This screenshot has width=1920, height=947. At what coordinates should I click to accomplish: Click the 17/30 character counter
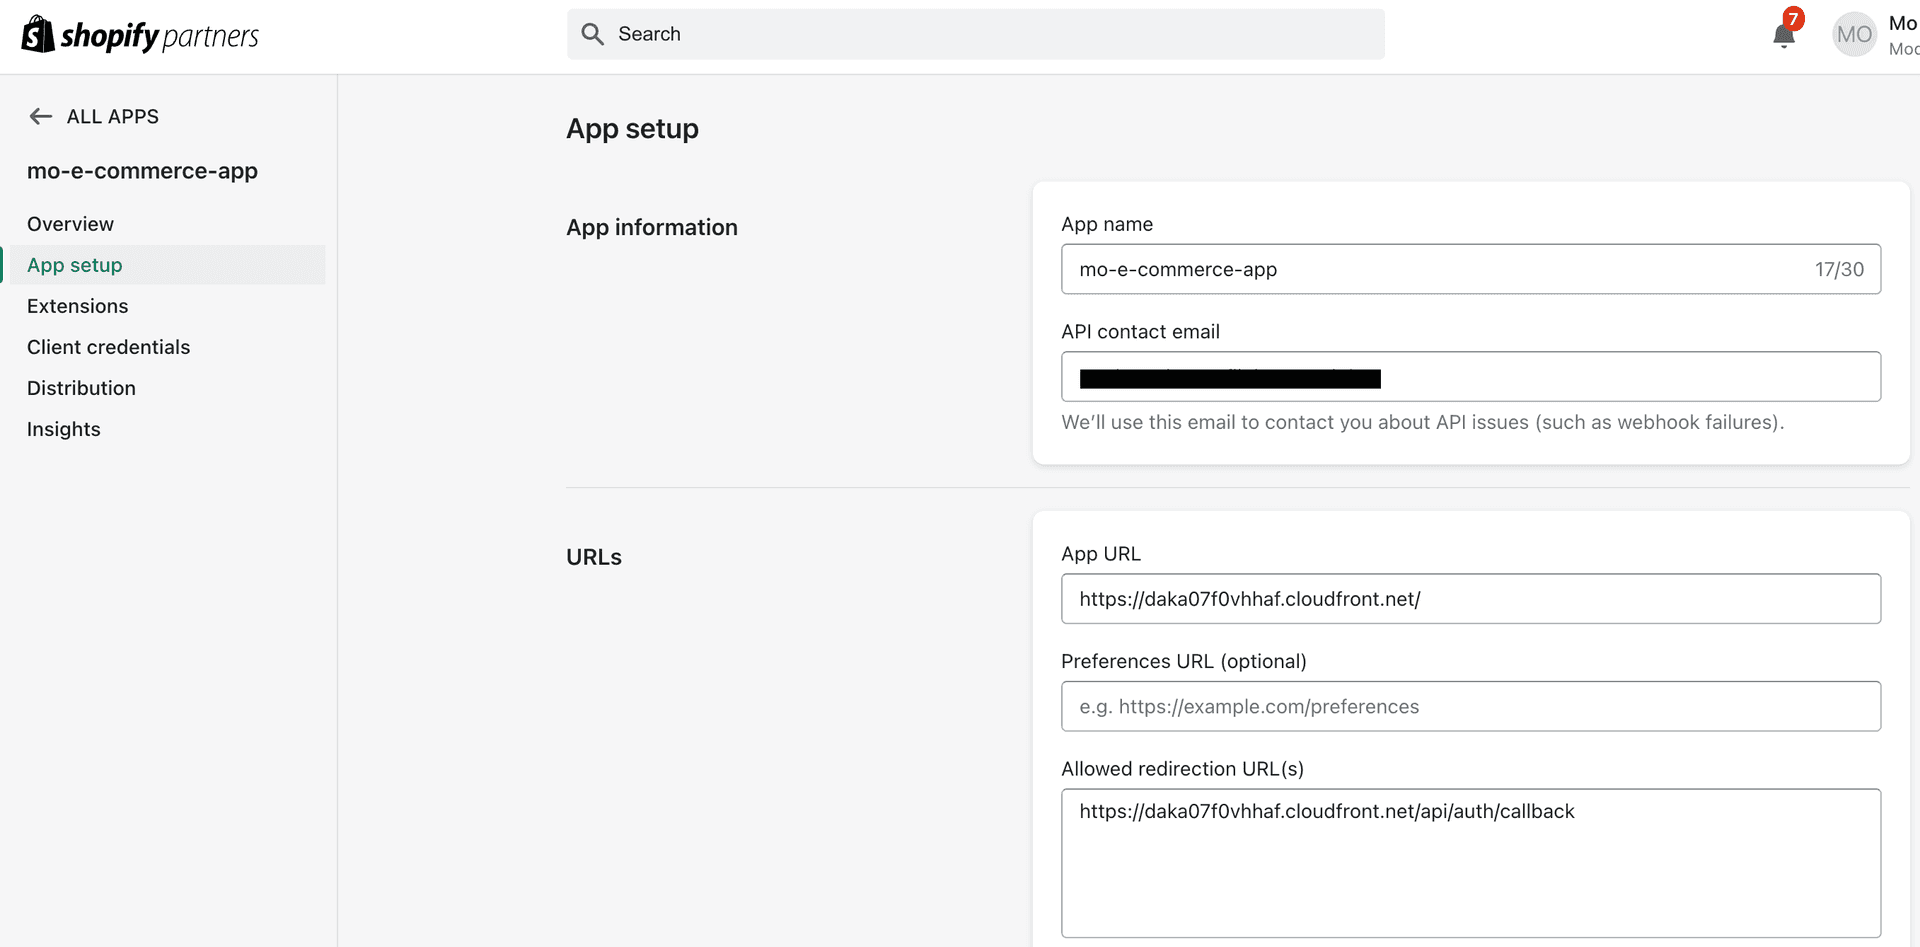[x=1839, y=269]
